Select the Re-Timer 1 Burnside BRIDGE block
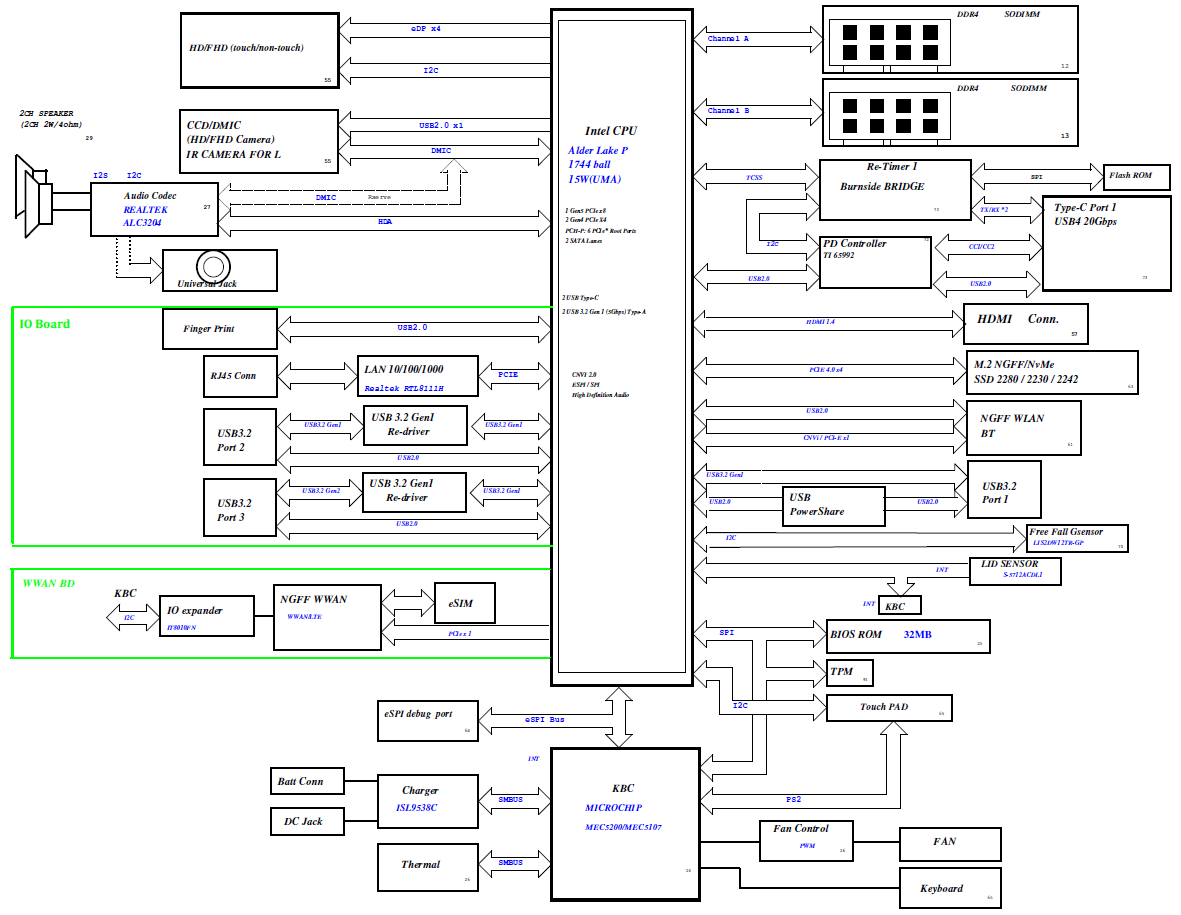The width and height of the screenshot is (1181, 915). [896, 190]
